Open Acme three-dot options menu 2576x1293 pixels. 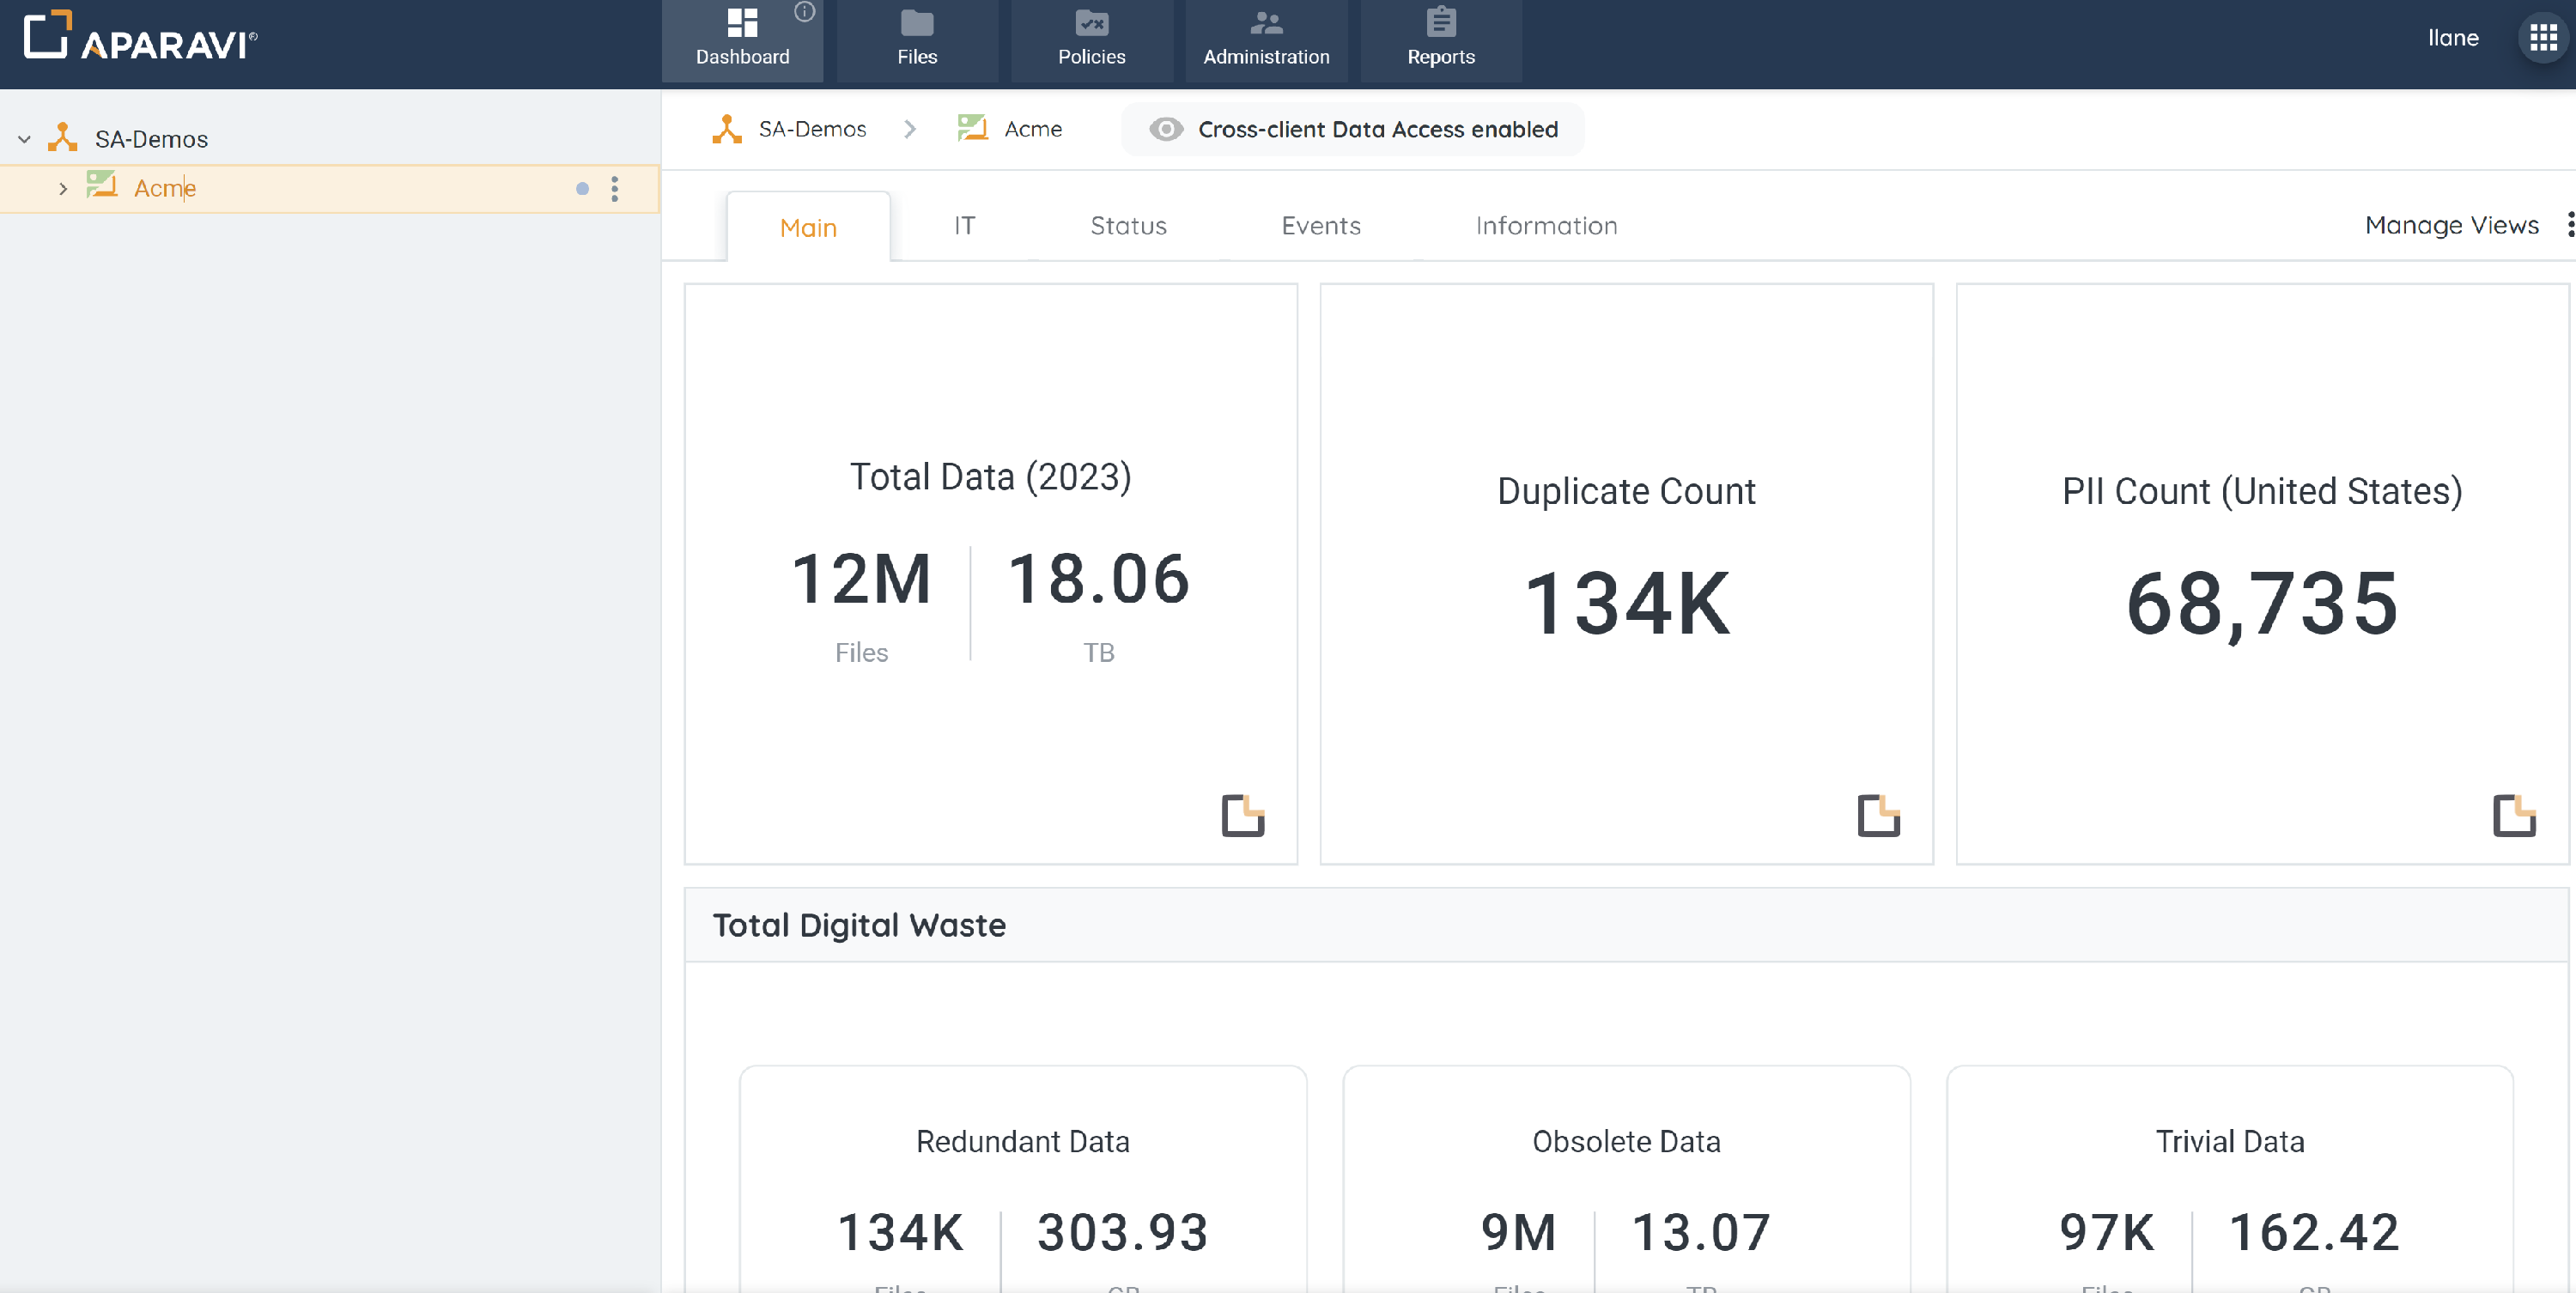click(x=614, y=188)
